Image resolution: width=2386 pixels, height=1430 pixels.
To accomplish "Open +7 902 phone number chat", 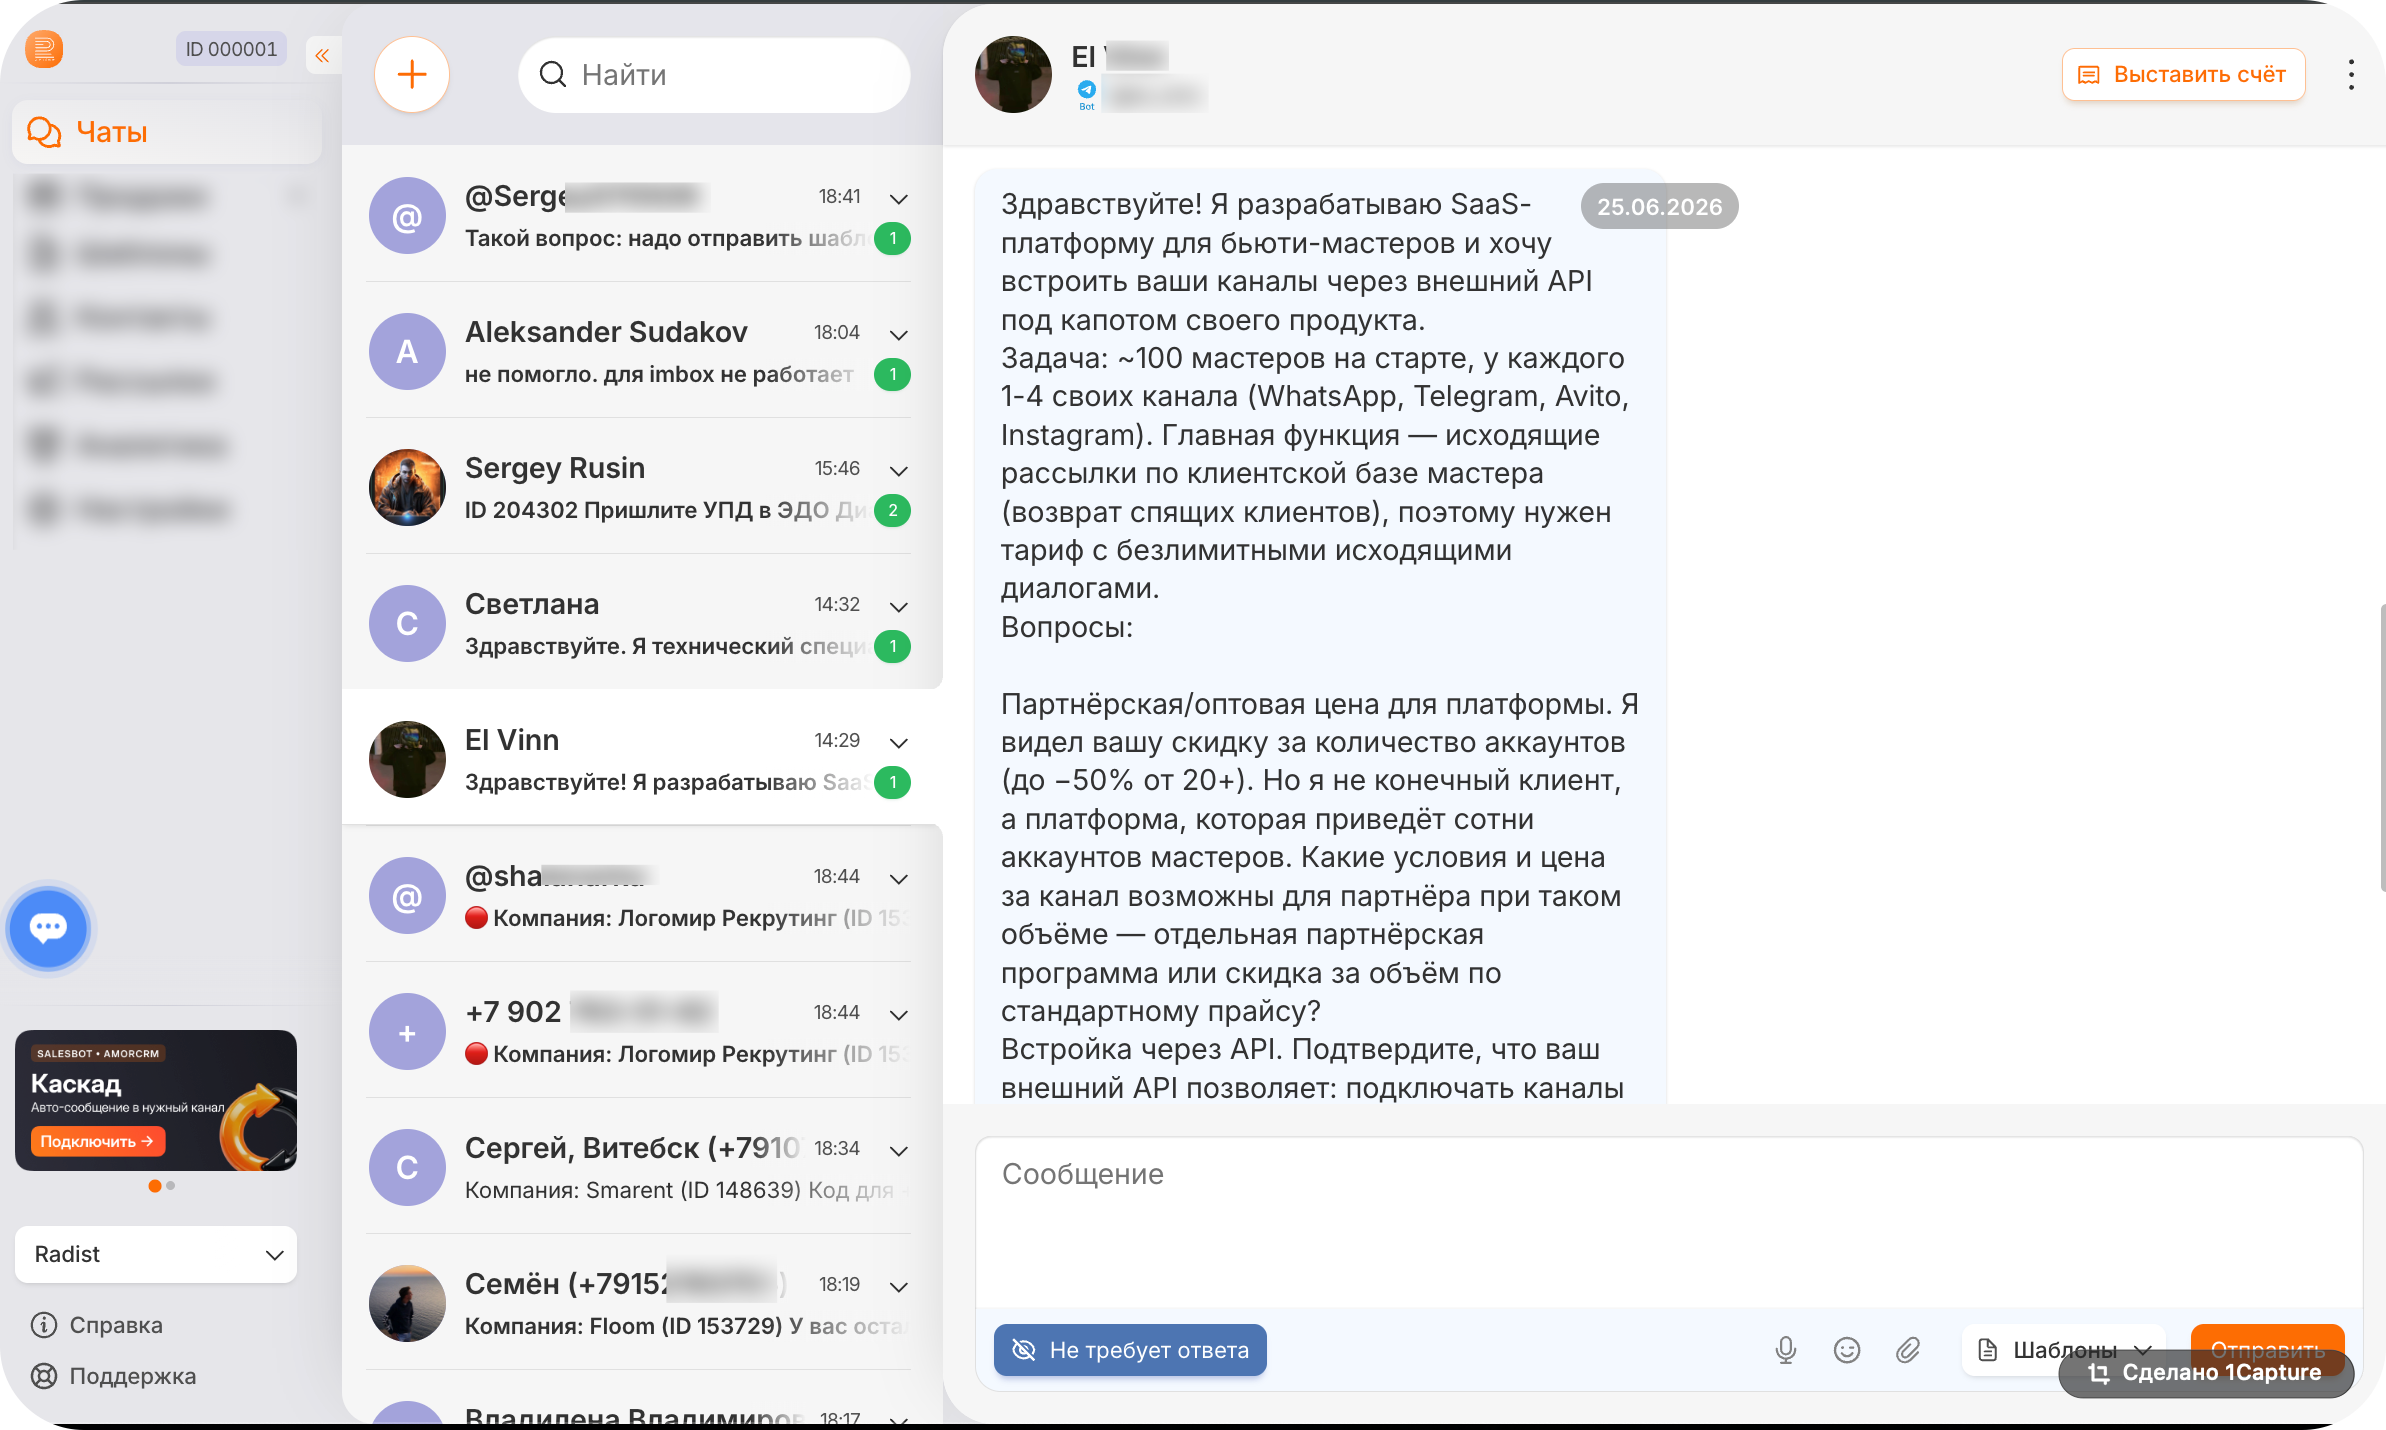I will [640, 1031].
